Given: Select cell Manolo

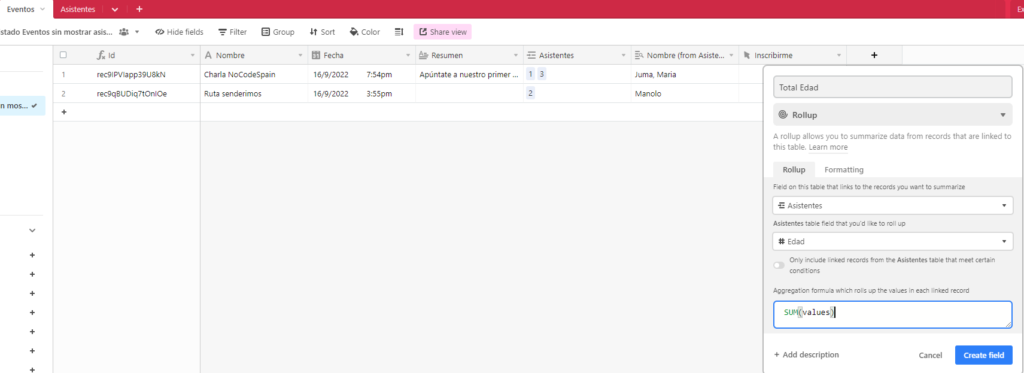Looking at the screenshot, I should click(x=684, y=93).
